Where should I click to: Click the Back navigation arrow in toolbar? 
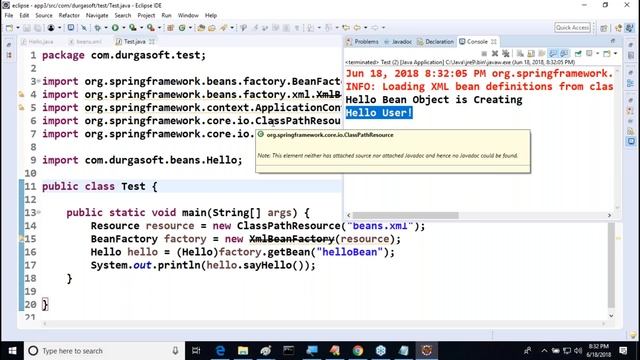(x=357, y=28)
